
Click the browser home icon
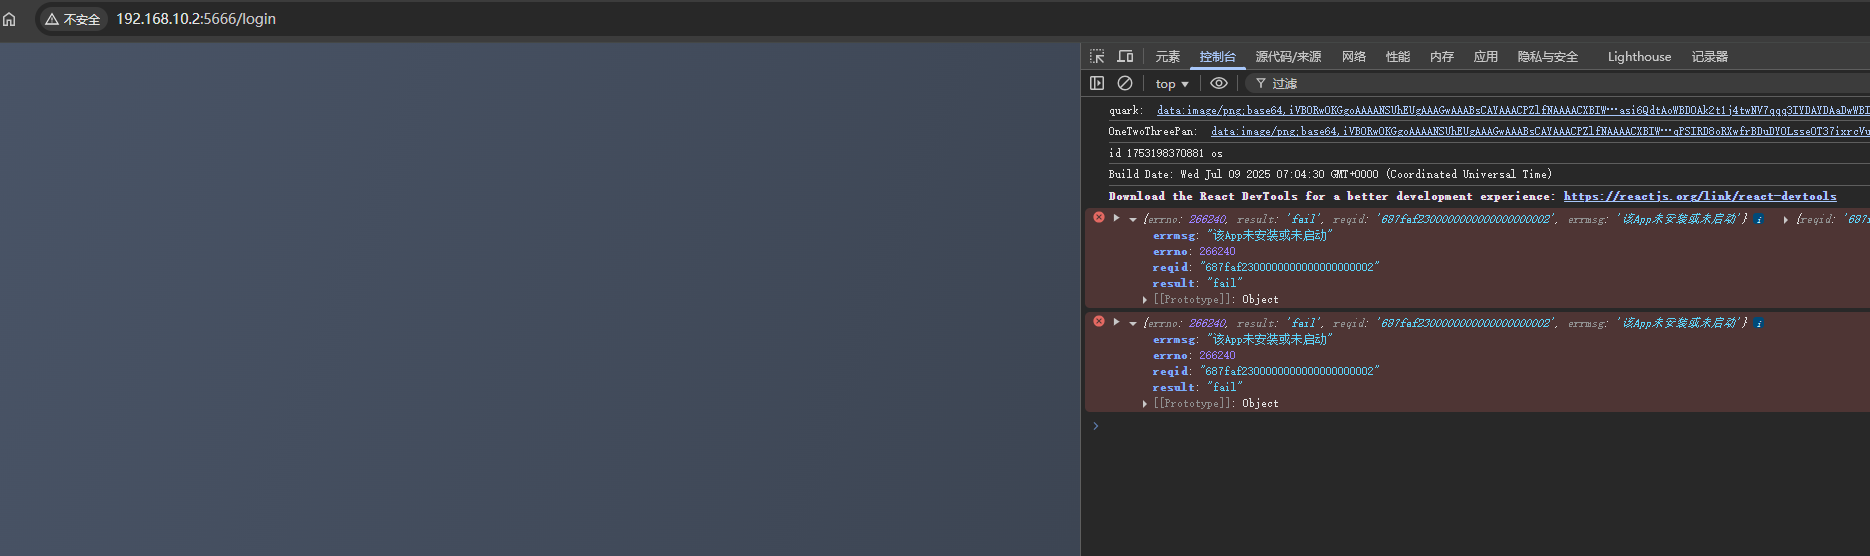pos(9,19)
